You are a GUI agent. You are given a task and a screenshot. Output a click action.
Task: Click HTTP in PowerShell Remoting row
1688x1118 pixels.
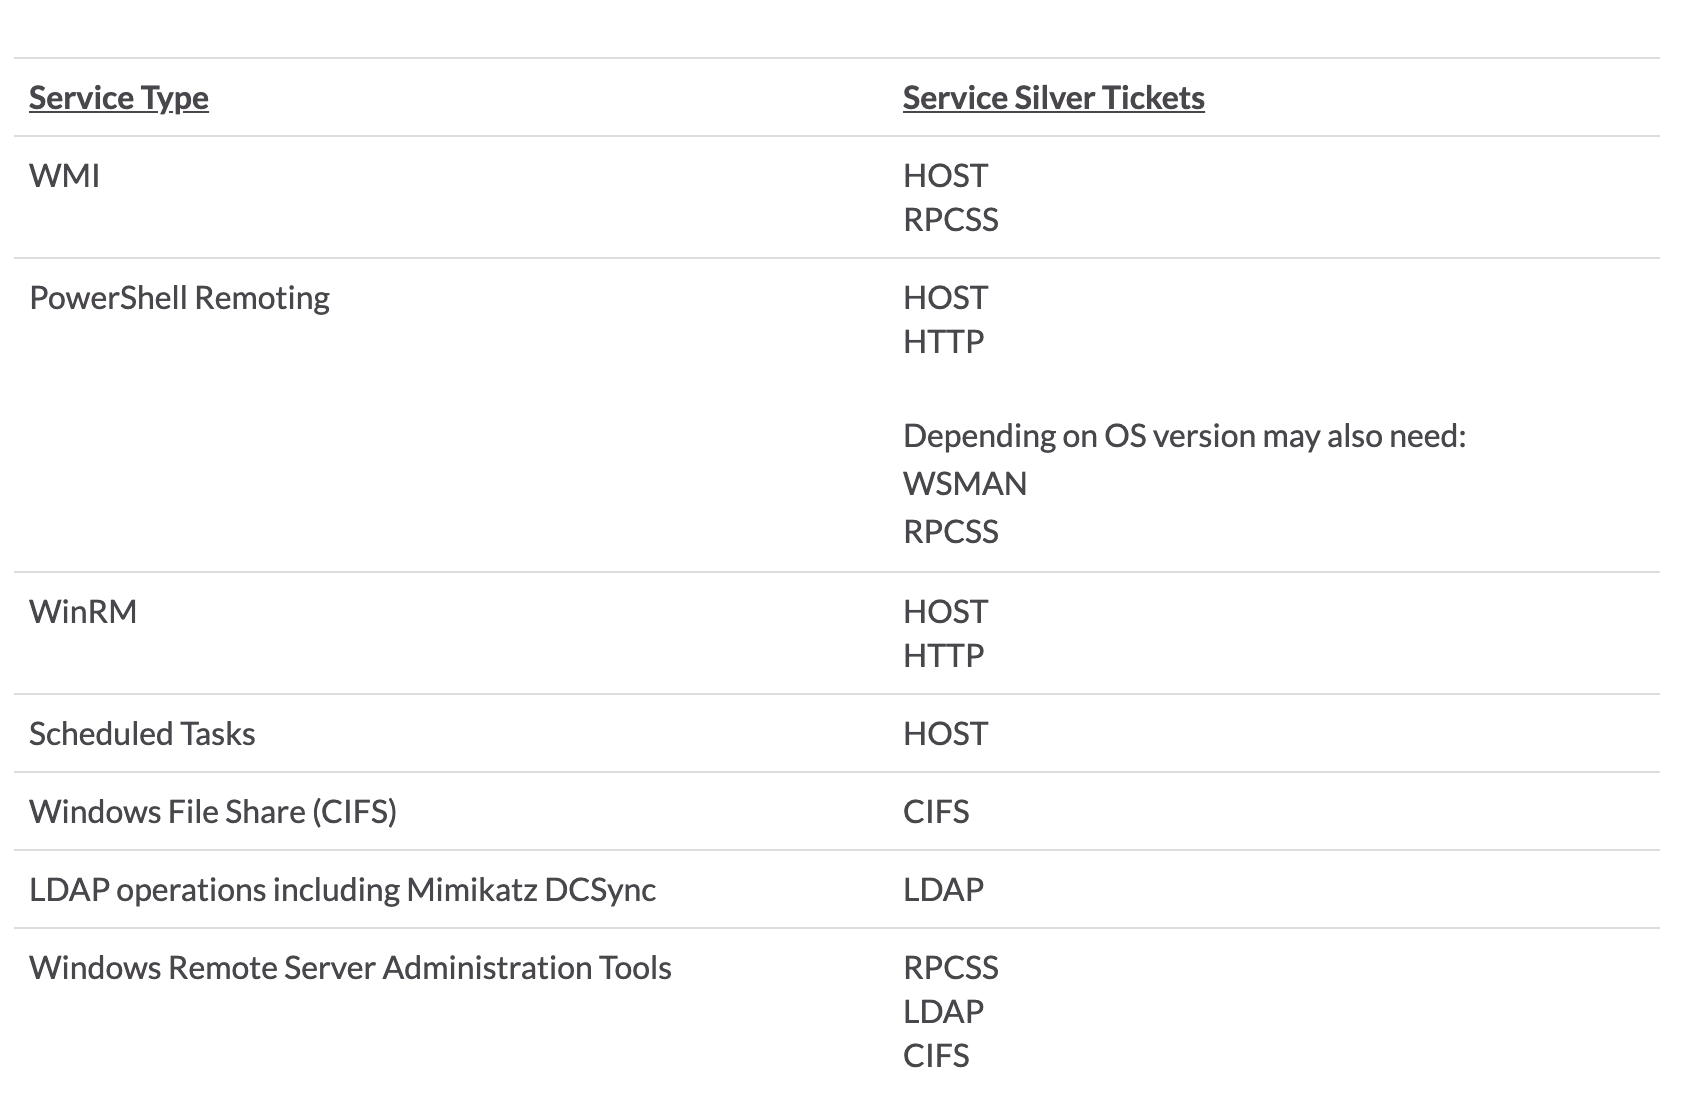pyautogui.click(x=943, y=342)
